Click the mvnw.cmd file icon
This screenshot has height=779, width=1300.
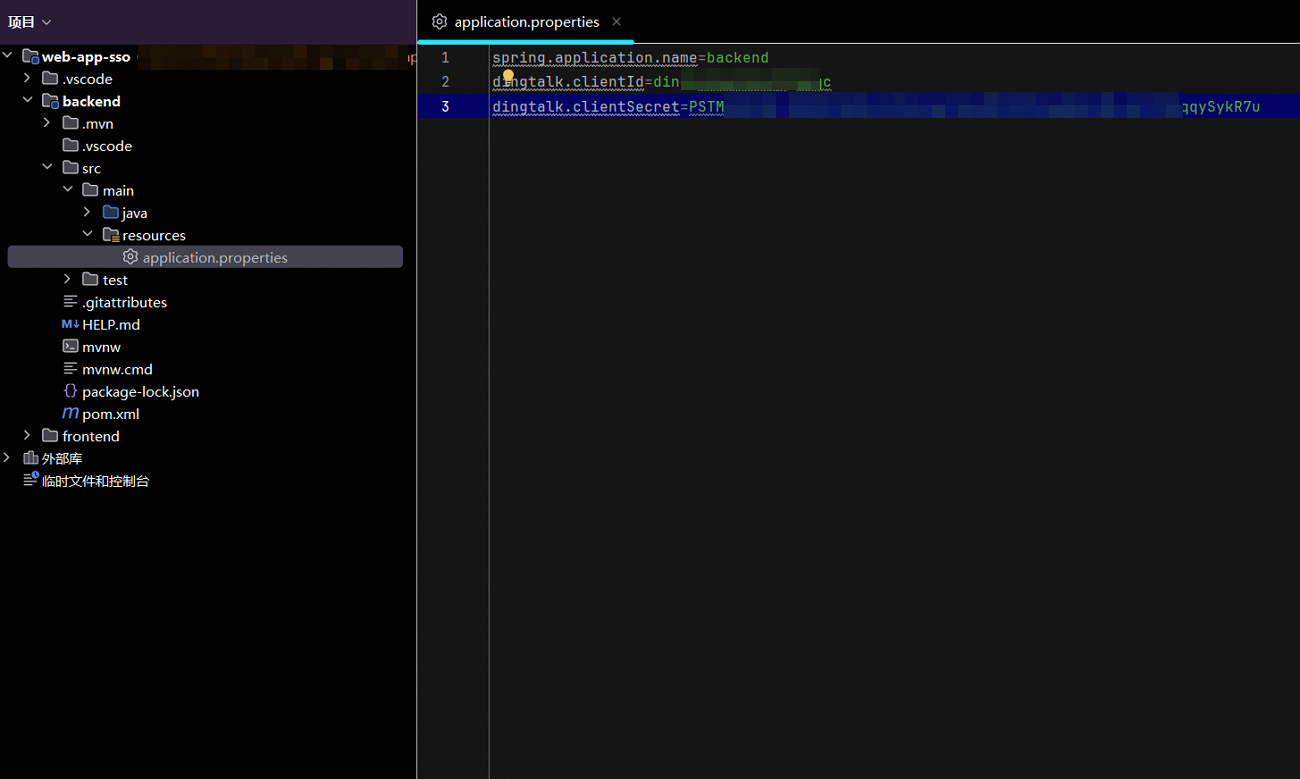click(x=70, y=369)
